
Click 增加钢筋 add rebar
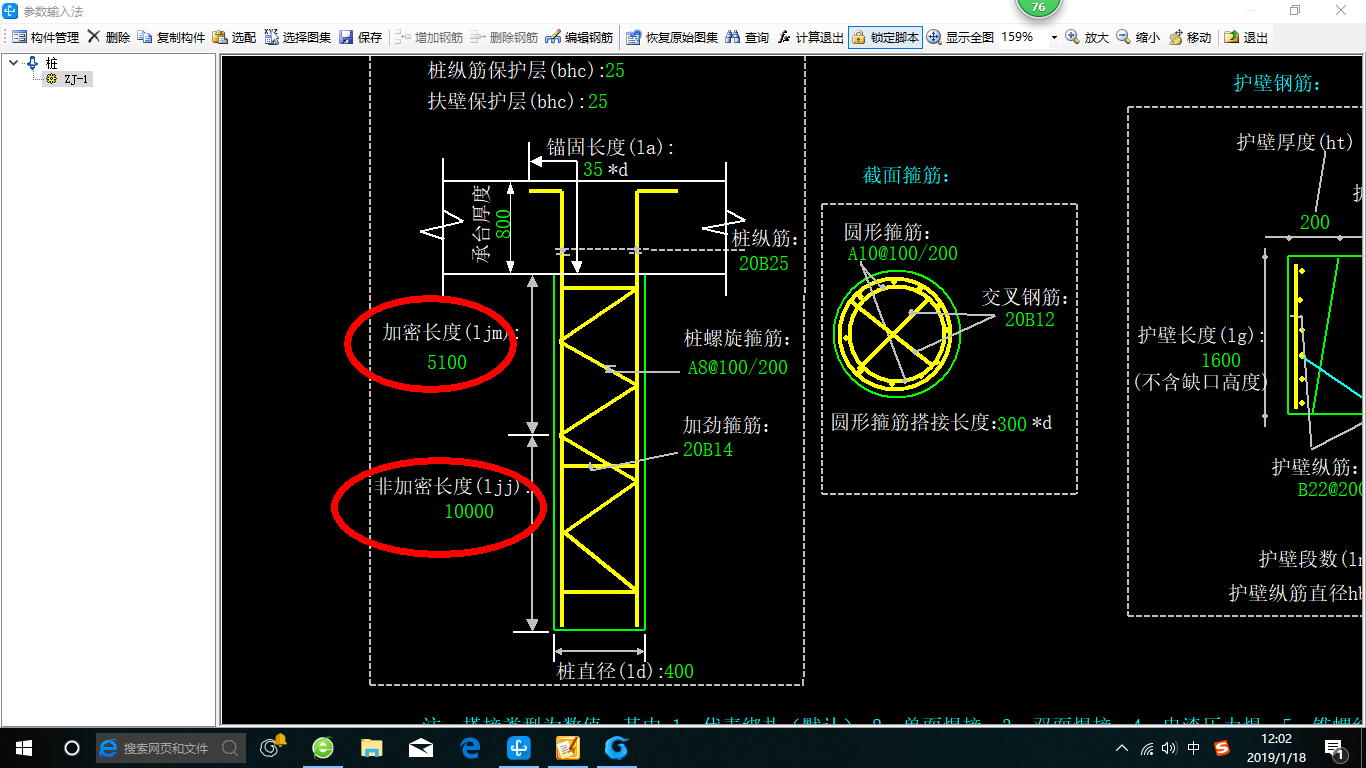click(428, 37)
